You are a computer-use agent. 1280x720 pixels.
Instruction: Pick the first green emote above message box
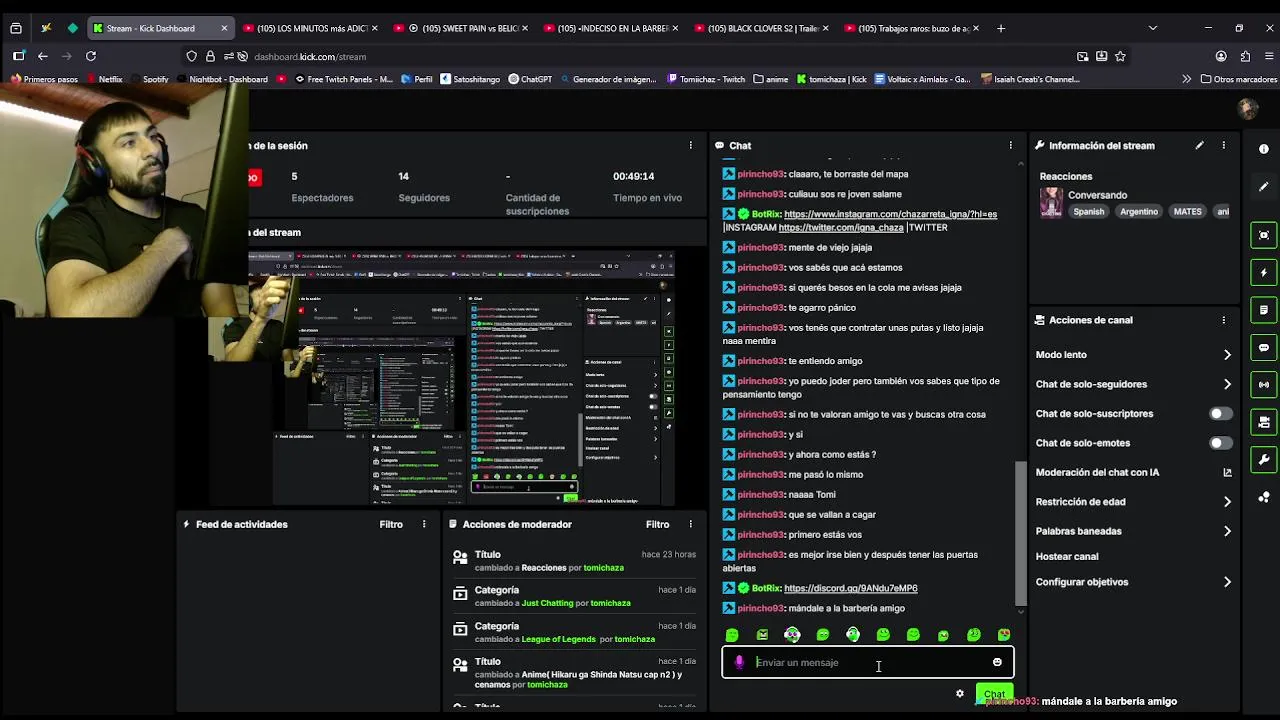[x=732, y=635]
